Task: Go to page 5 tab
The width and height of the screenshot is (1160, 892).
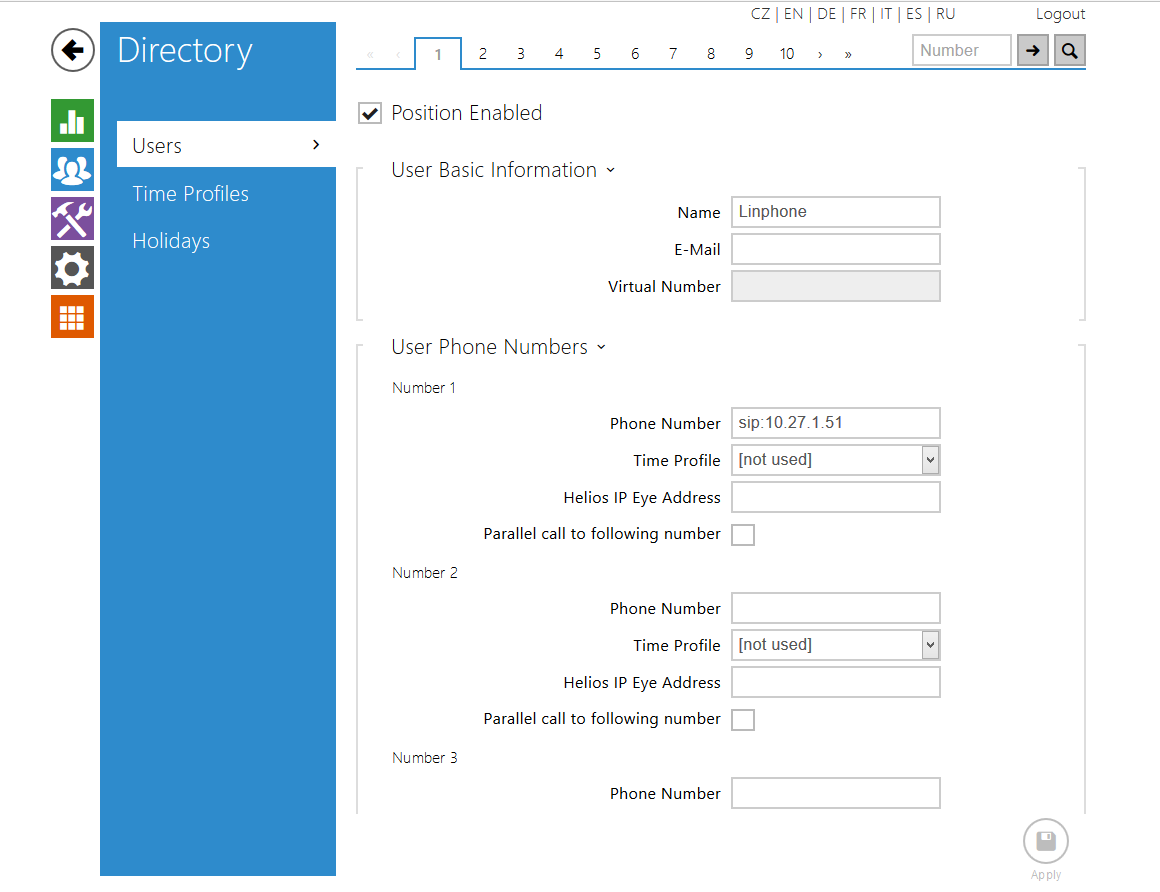Action: [x=597, y=54]
